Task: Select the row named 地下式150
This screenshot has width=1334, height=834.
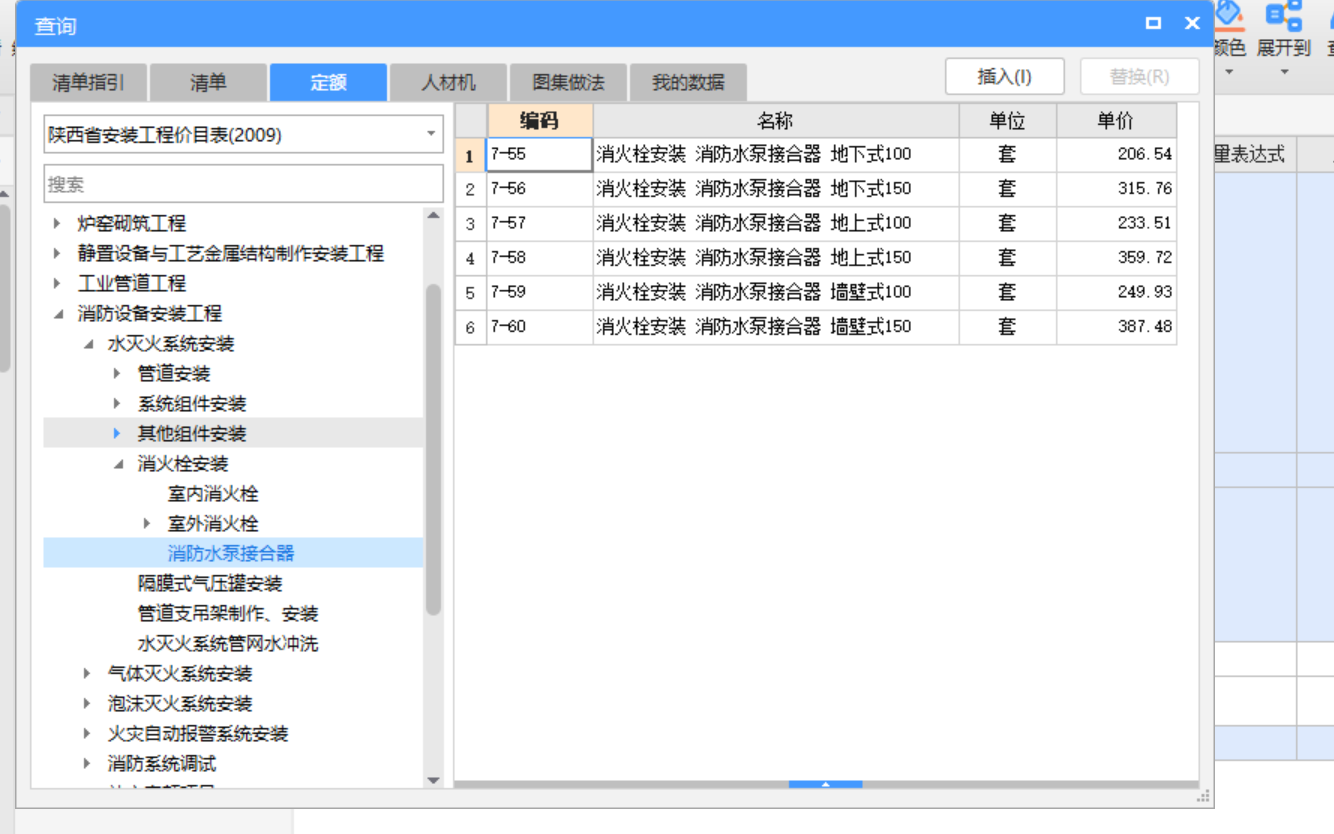Action: point(776,189)
